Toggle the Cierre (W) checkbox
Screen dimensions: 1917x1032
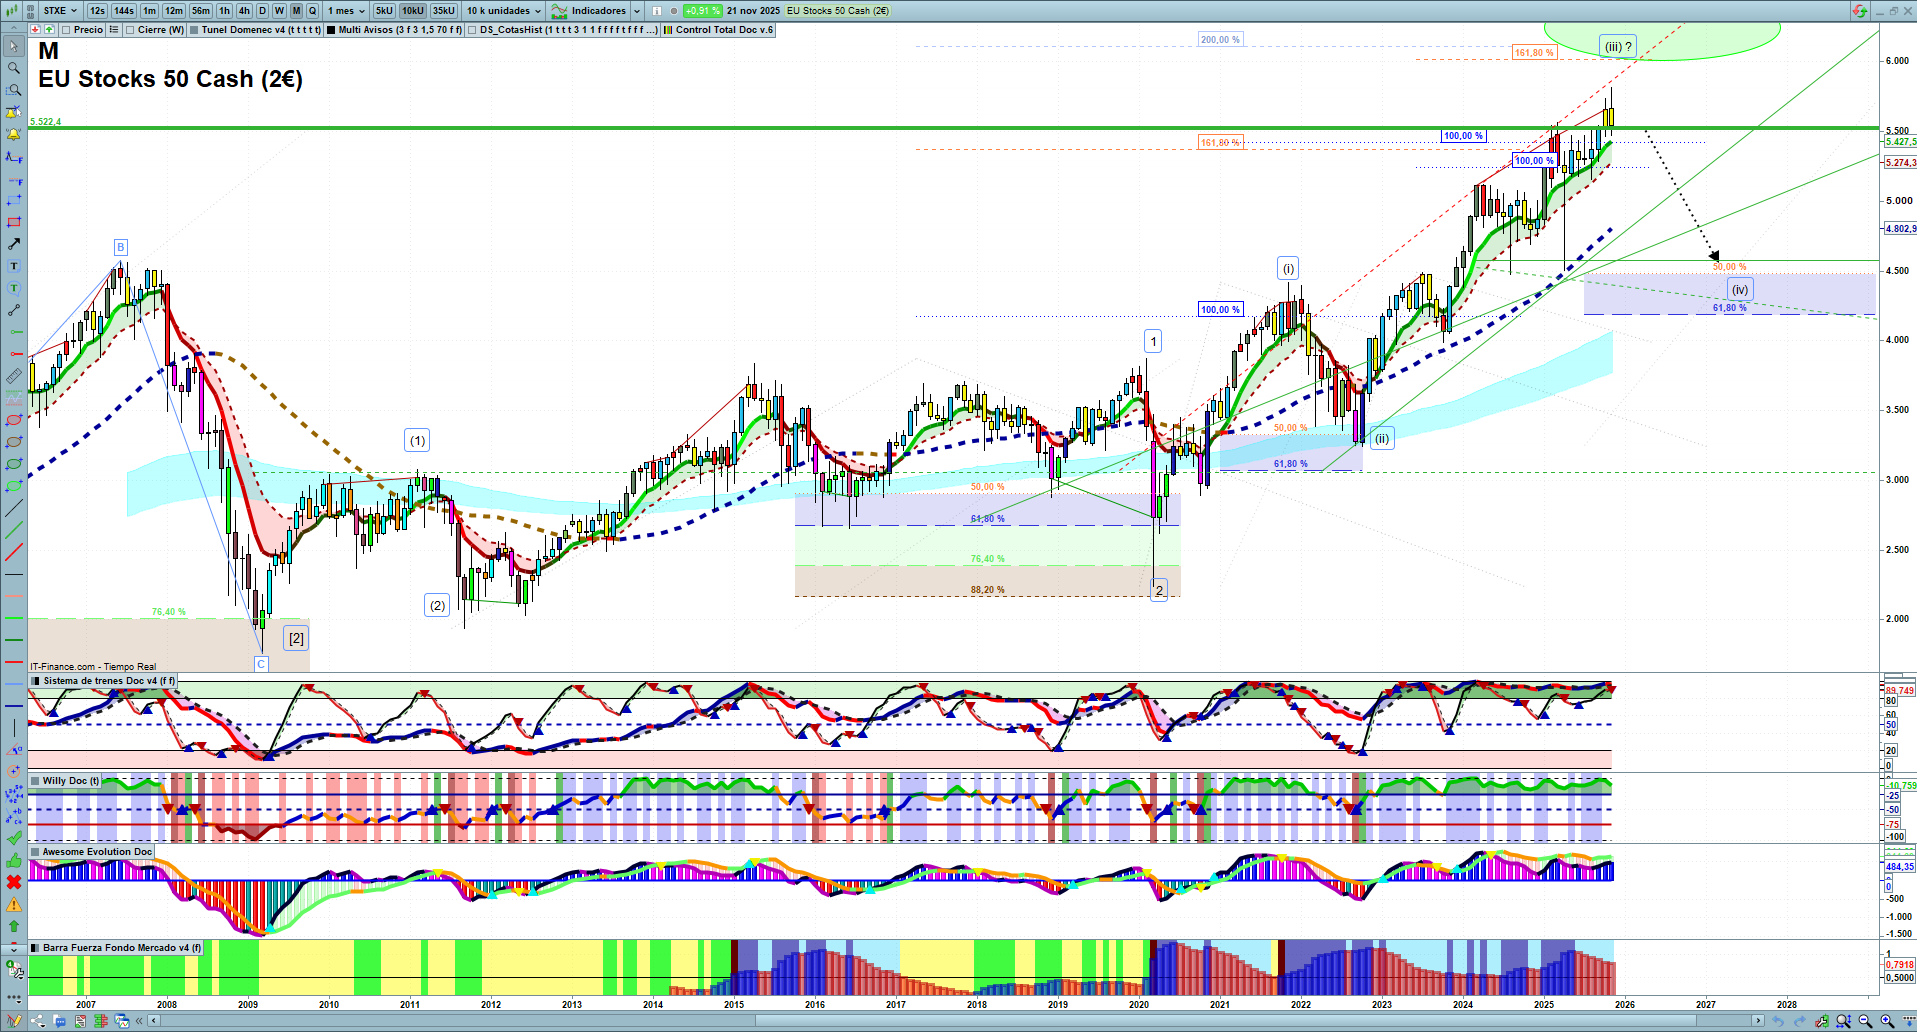click(130, 30)
